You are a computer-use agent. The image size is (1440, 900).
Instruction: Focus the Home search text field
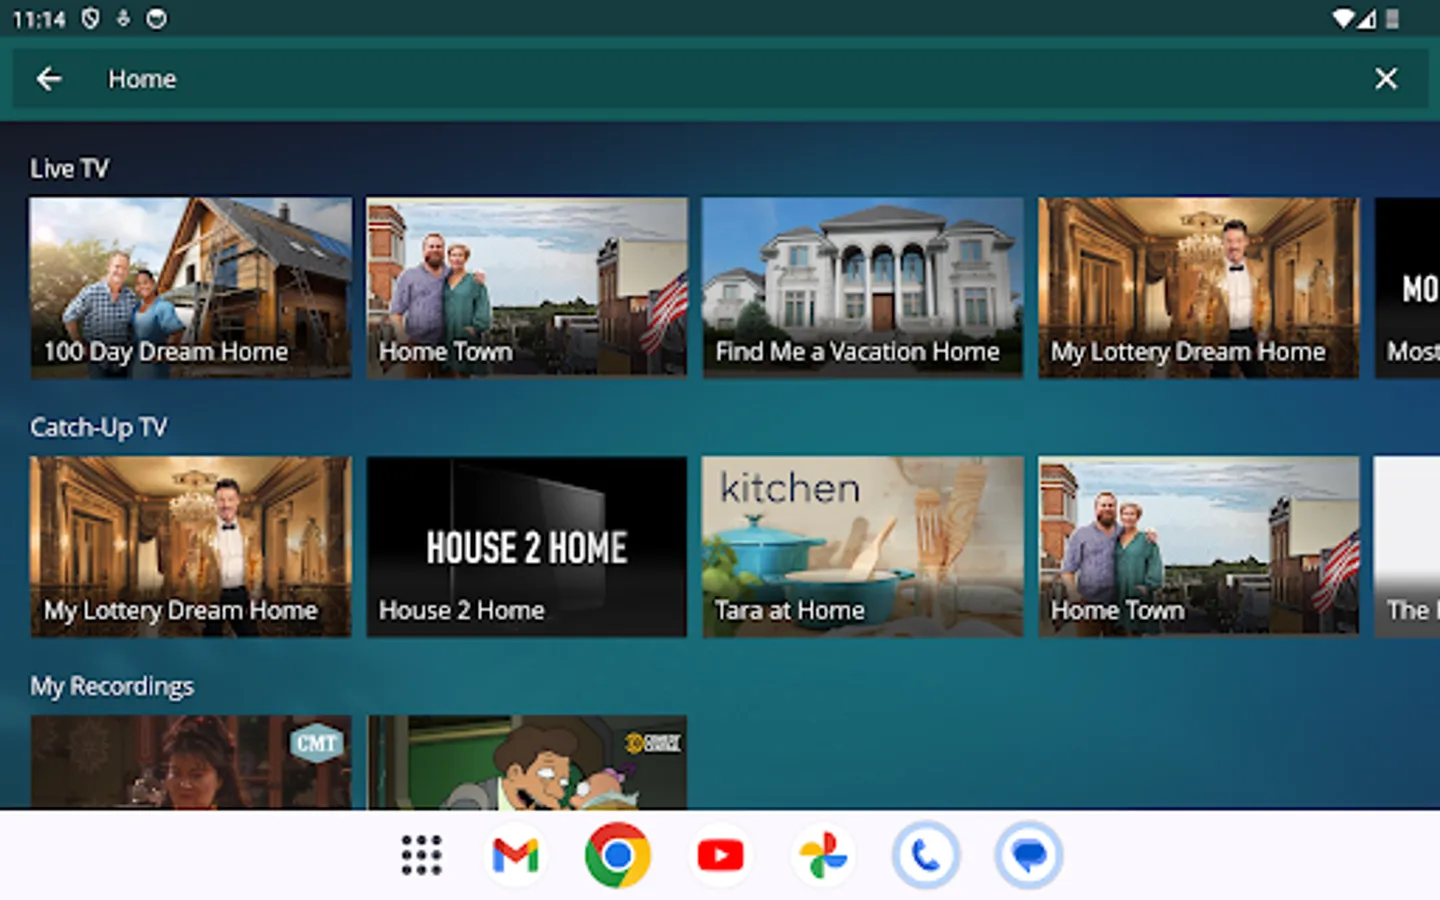pyautogui.click(x=720, y=79)
